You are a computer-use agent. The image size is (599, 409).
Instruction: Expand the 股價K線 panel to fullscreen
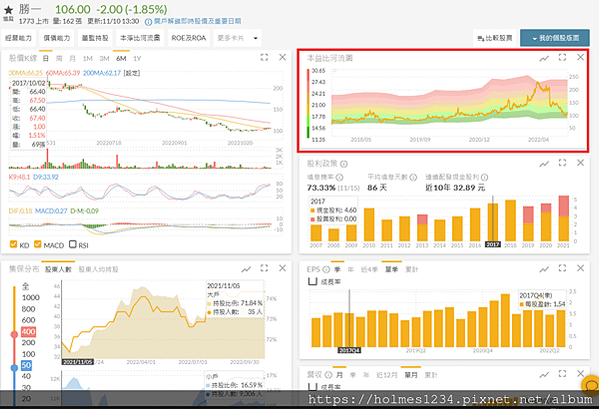tap(264, 57)
